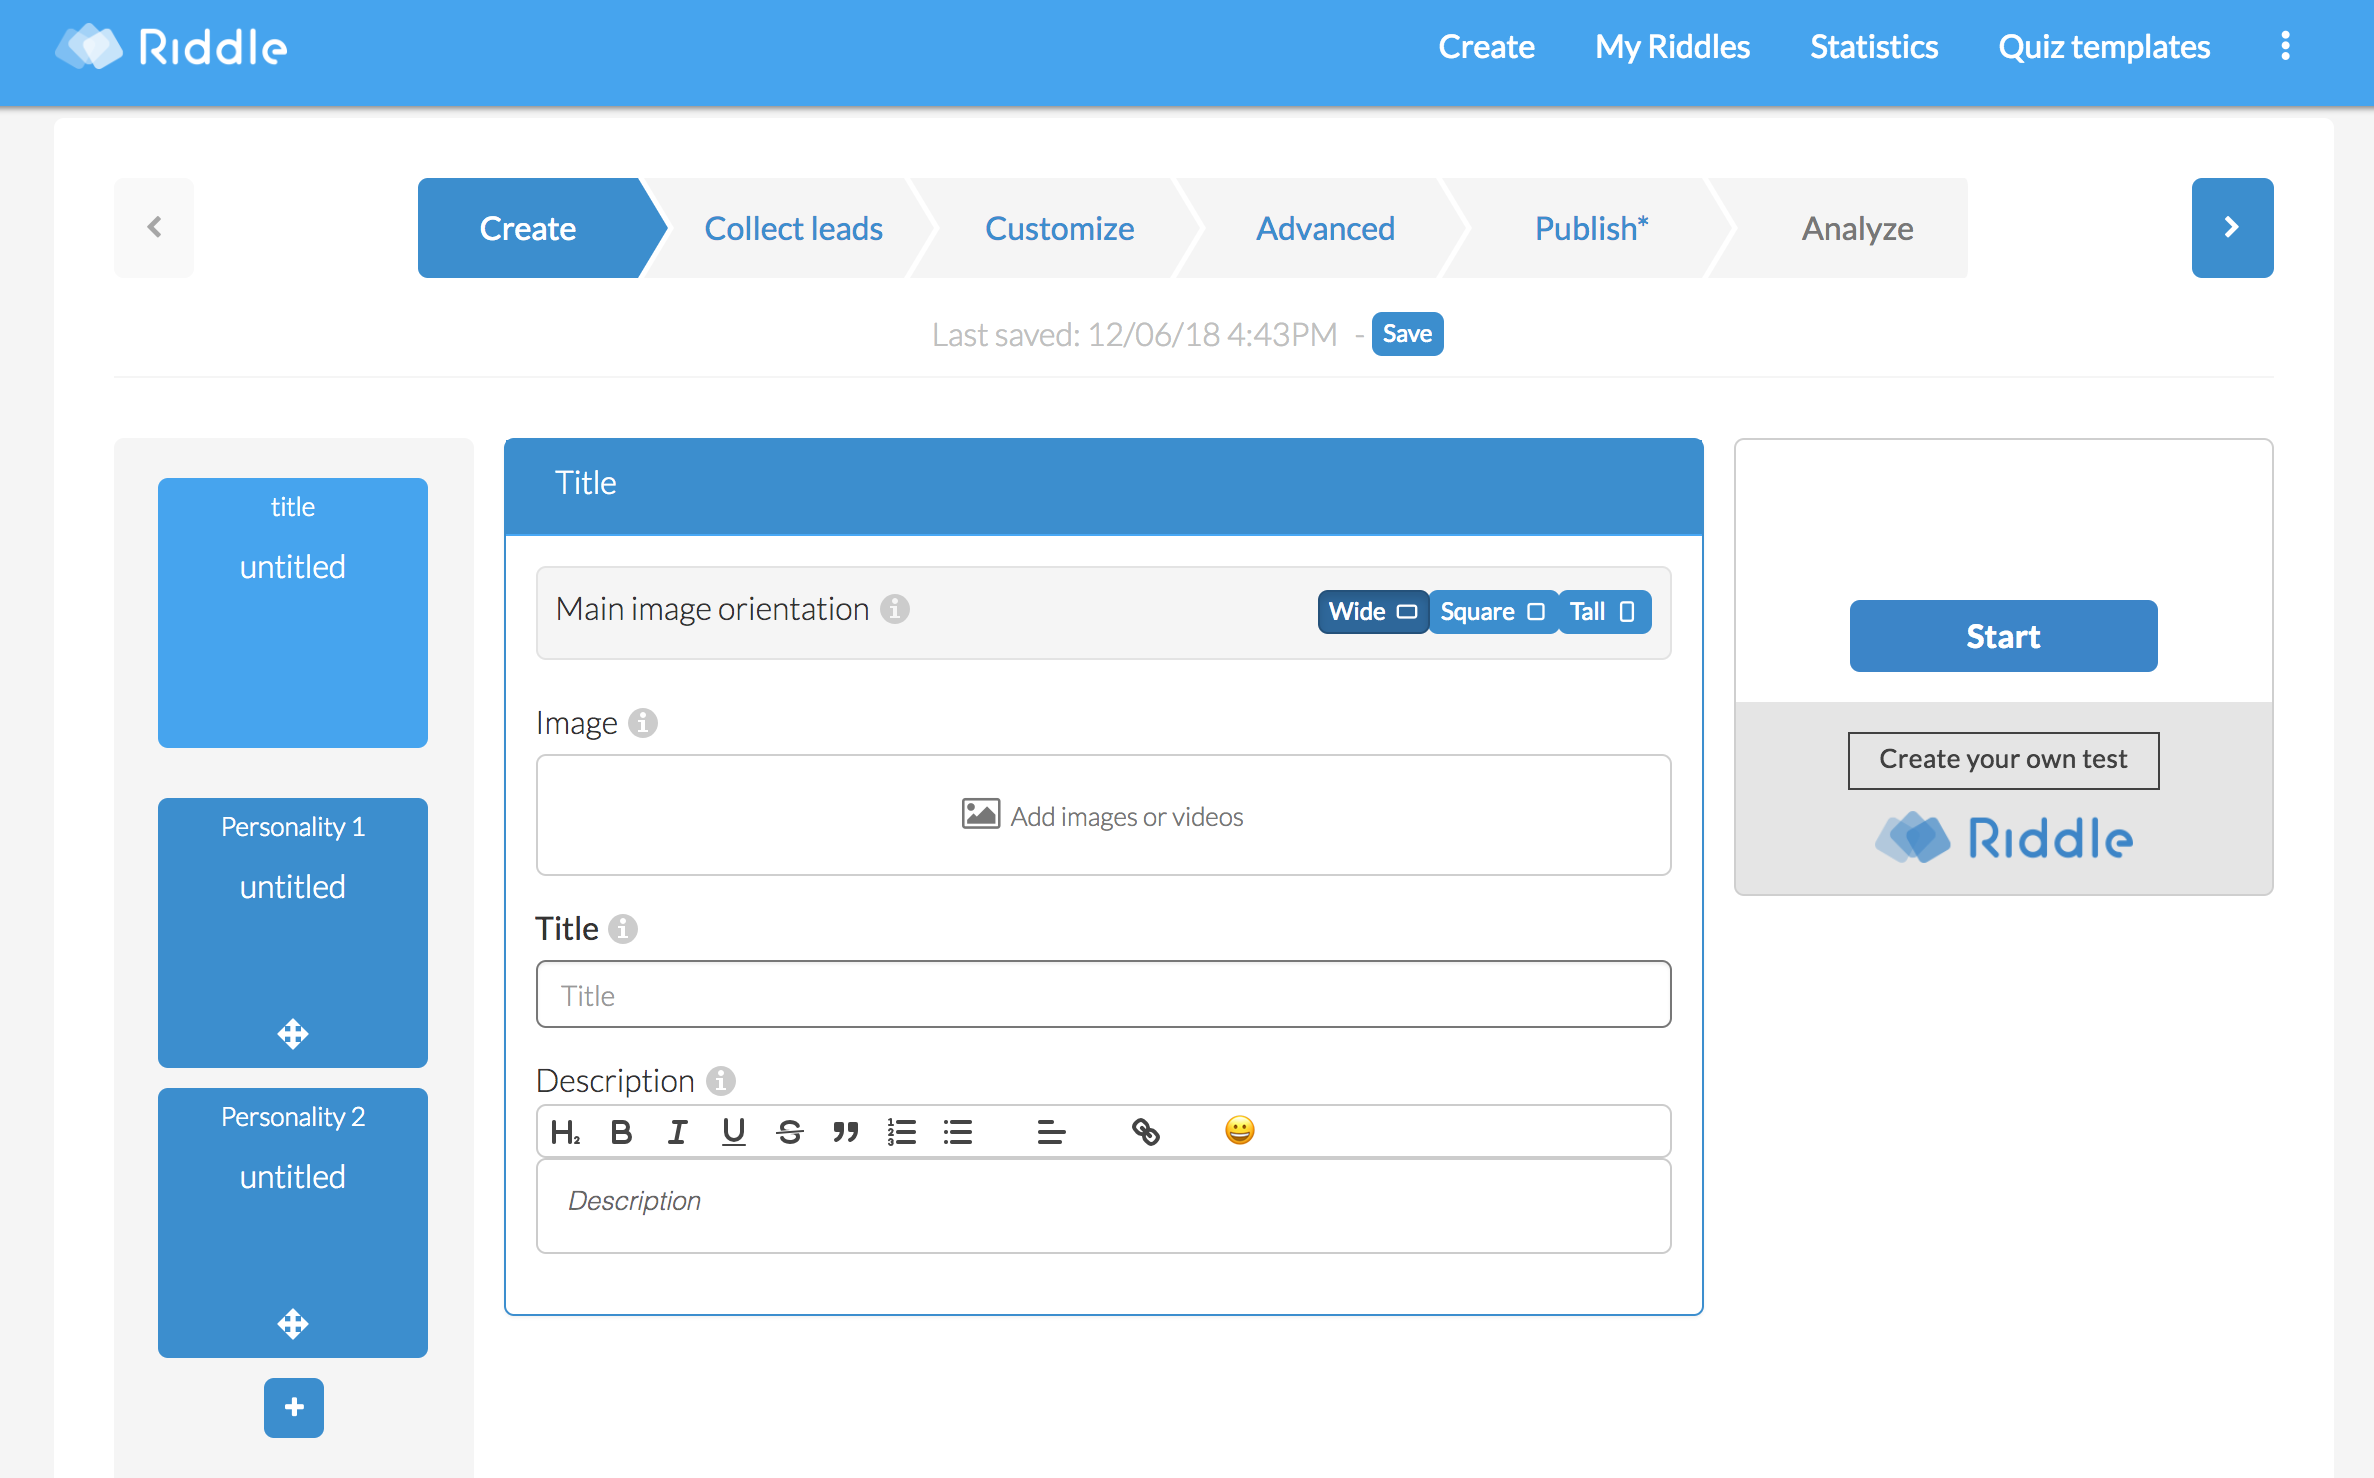
Task: Select Wide image orientation
Action: coord(1373,611)
